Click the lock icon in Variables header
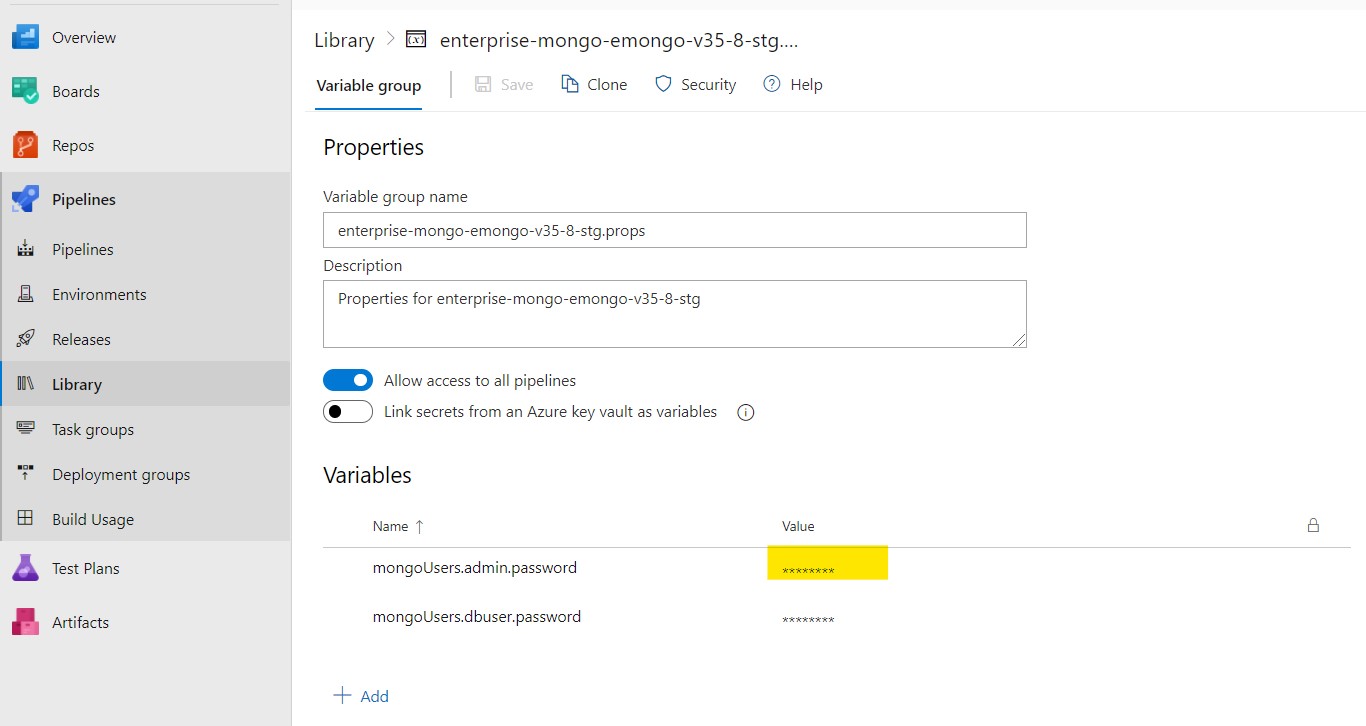The height and width of the screenshot is (726, 1366). (1313, 525)
